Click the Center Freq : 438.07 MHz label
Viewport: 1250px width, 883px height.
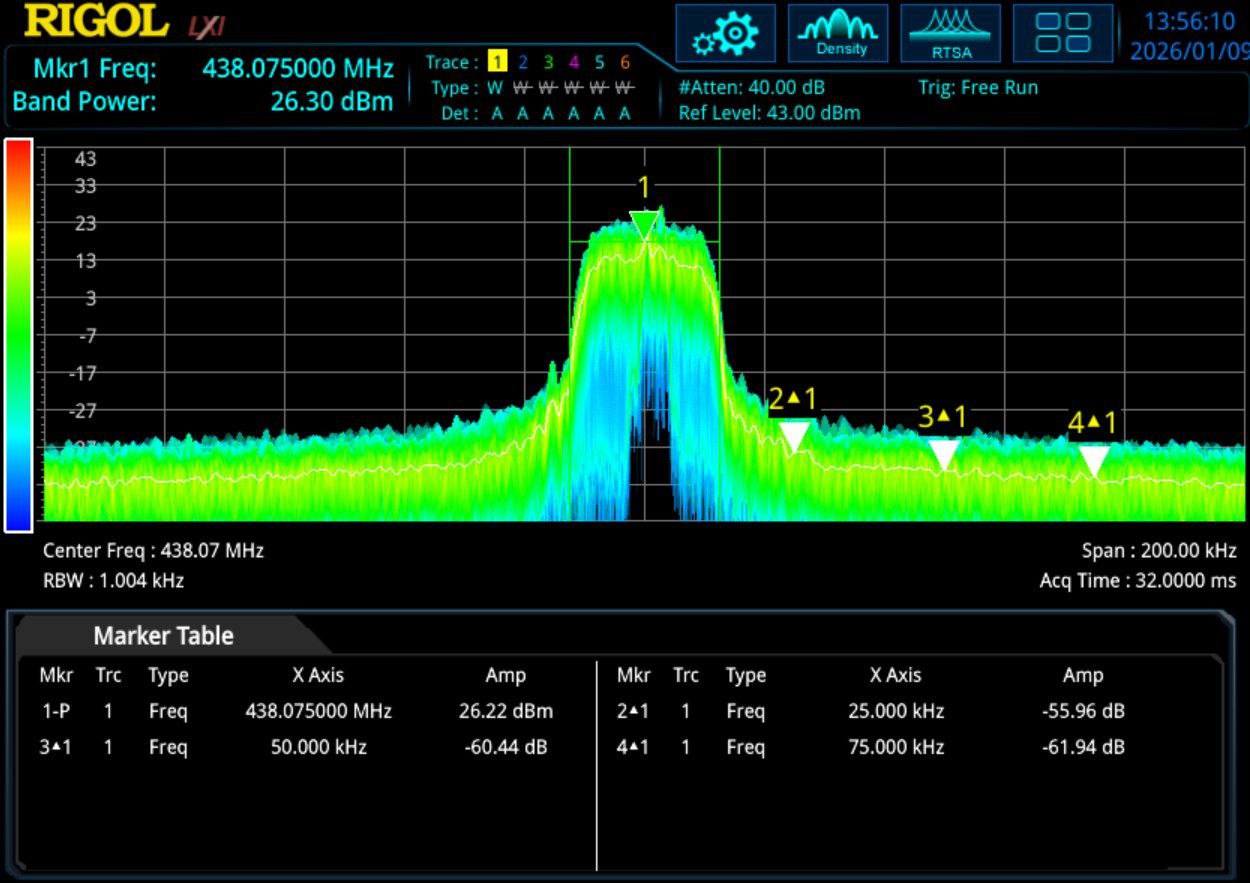pos(153,550)
